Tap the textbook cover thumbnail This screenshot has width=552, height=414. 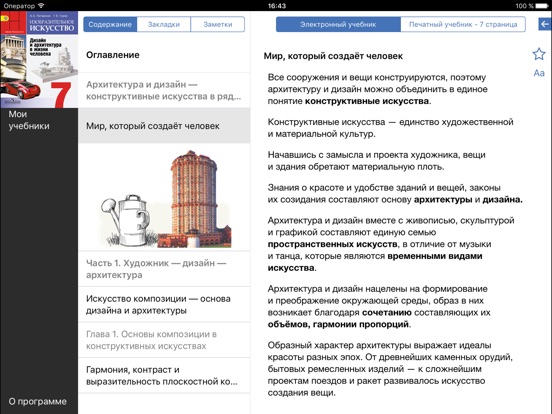coord(39,59)
